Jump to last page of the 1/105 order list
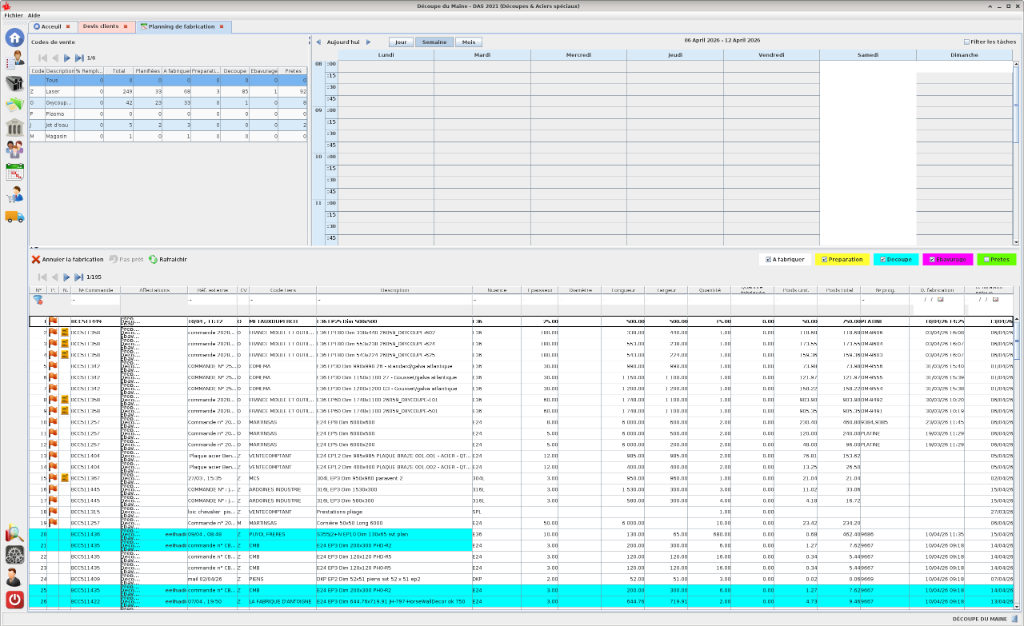Image resolution: width=1024 pixels, height=626 pixels. point(79,277)
